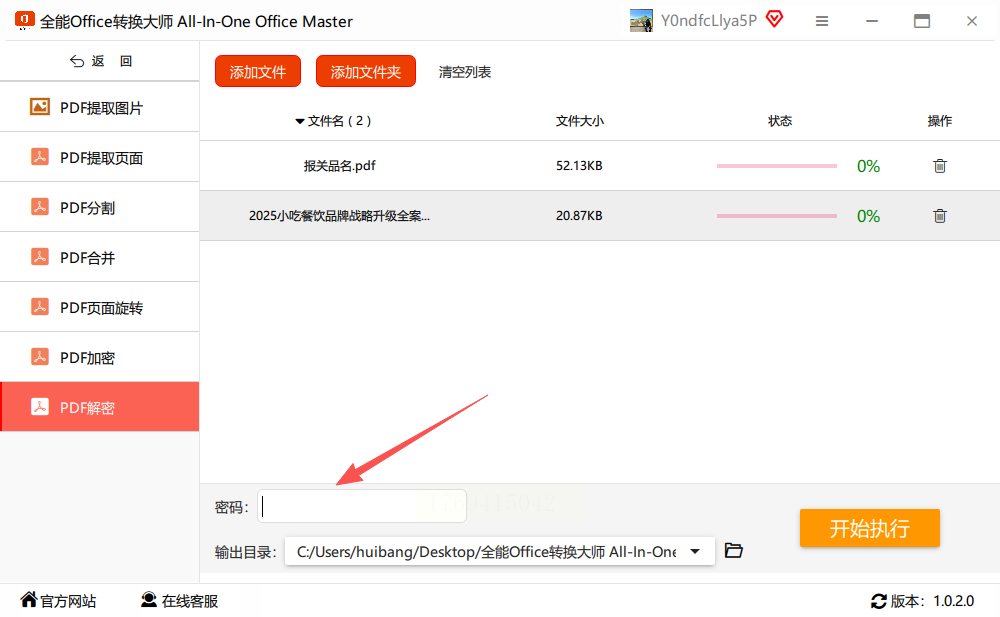Focus the 密码 password input field
This screenshot has width=1000, height=617.
[362, 506]
